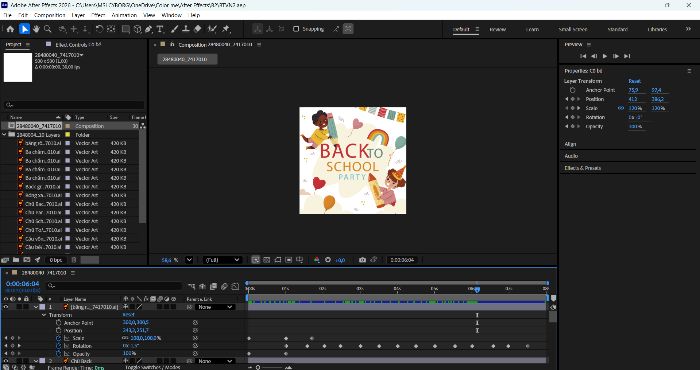Select the Zoom magnifier tool

47,29
